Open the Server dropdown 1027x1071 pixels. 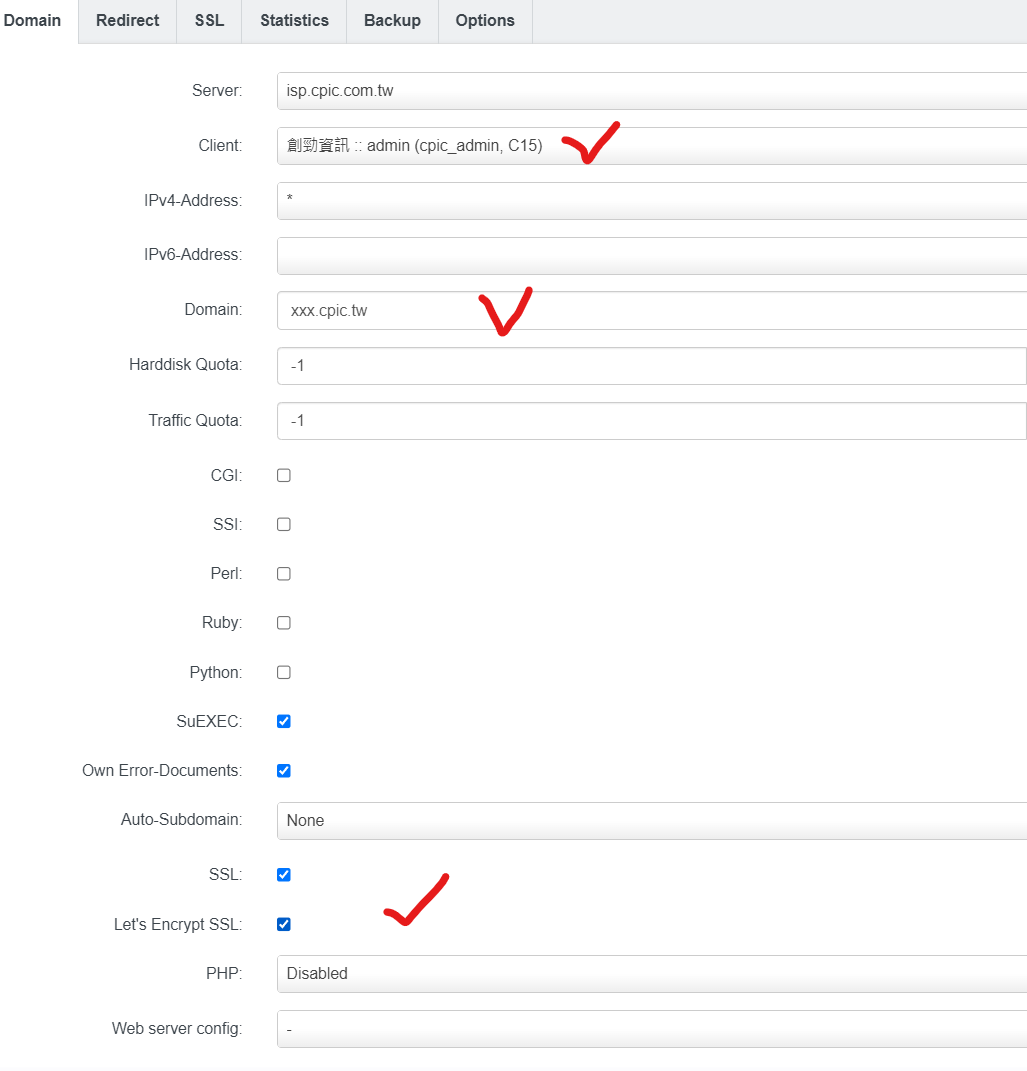pos(650,91)
